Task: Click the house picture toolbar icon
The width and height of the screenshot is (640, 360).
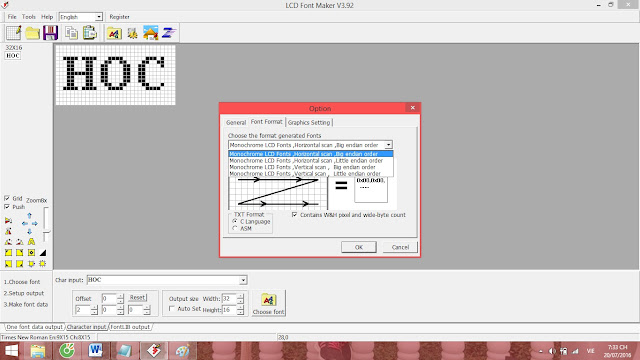Action: 151,33
